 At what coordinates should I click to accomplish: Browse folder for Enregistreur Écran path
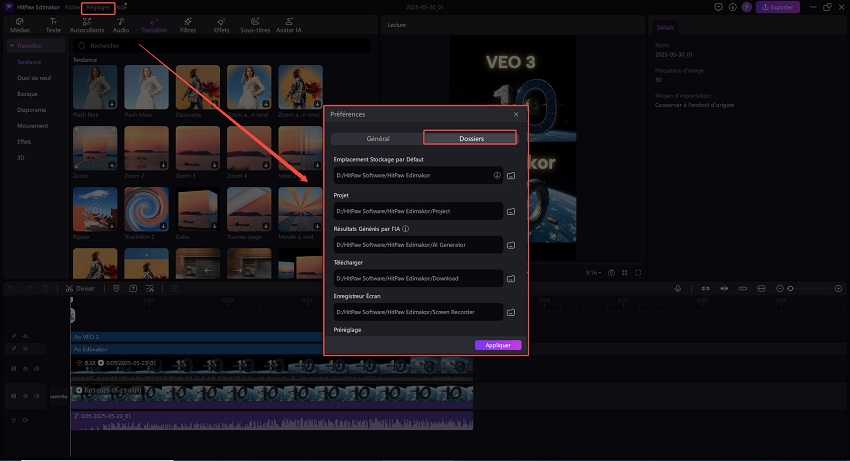(x=511, y=312)
